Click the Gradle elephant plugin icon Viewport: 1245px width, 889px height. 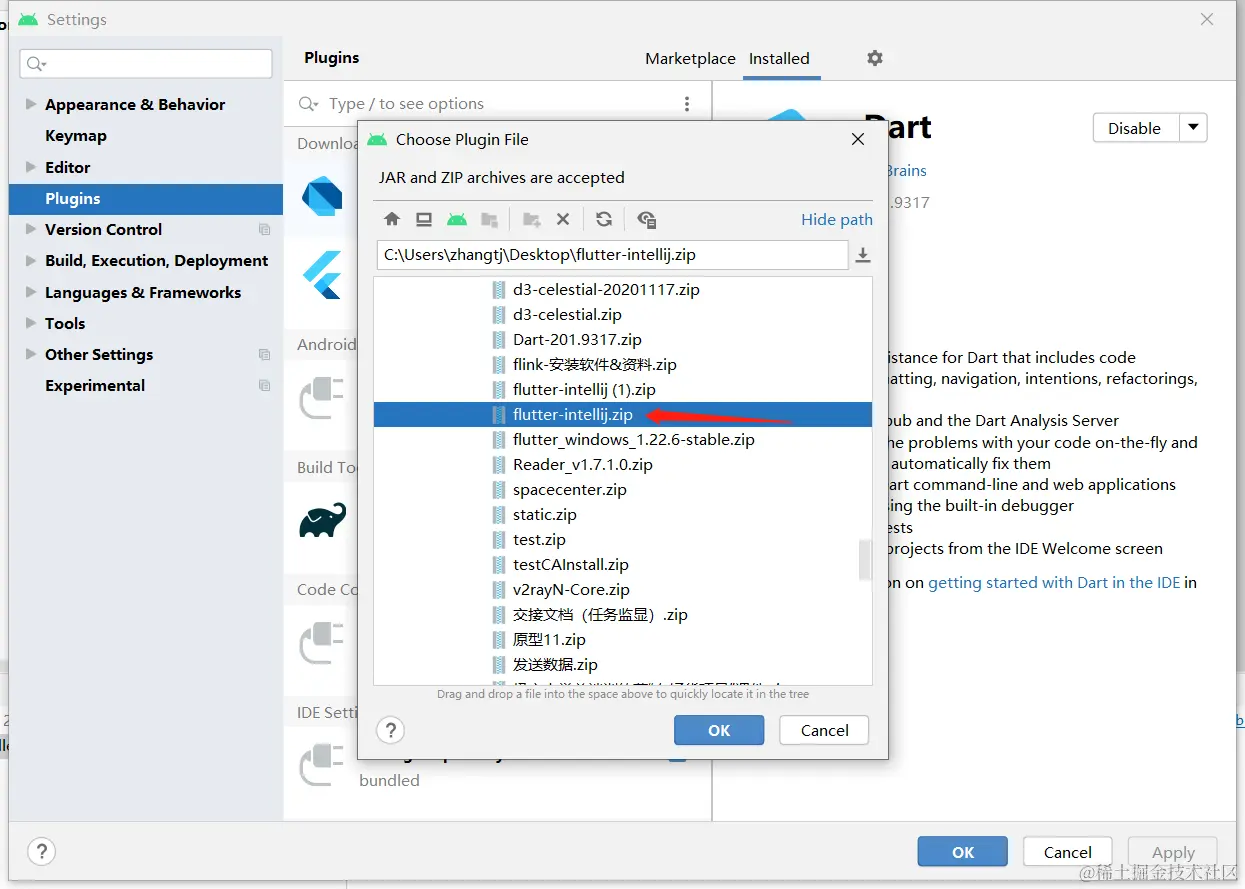(x=323, y=521)
